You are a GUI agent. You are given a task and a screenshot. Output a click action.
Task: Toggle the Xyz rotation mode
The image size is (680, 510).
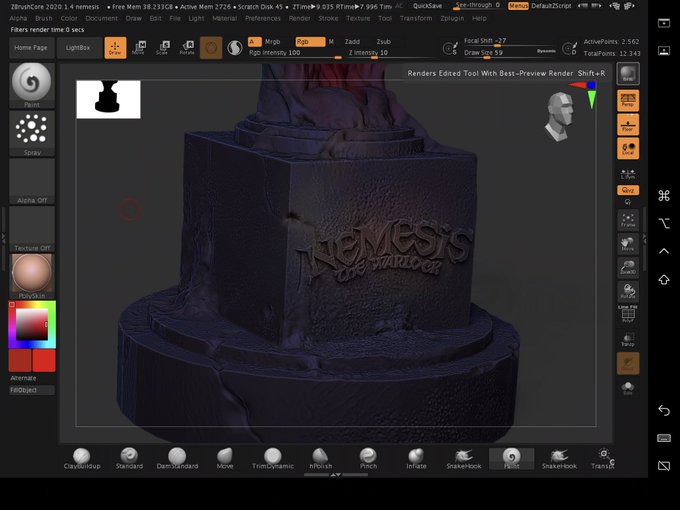point(628,190)
